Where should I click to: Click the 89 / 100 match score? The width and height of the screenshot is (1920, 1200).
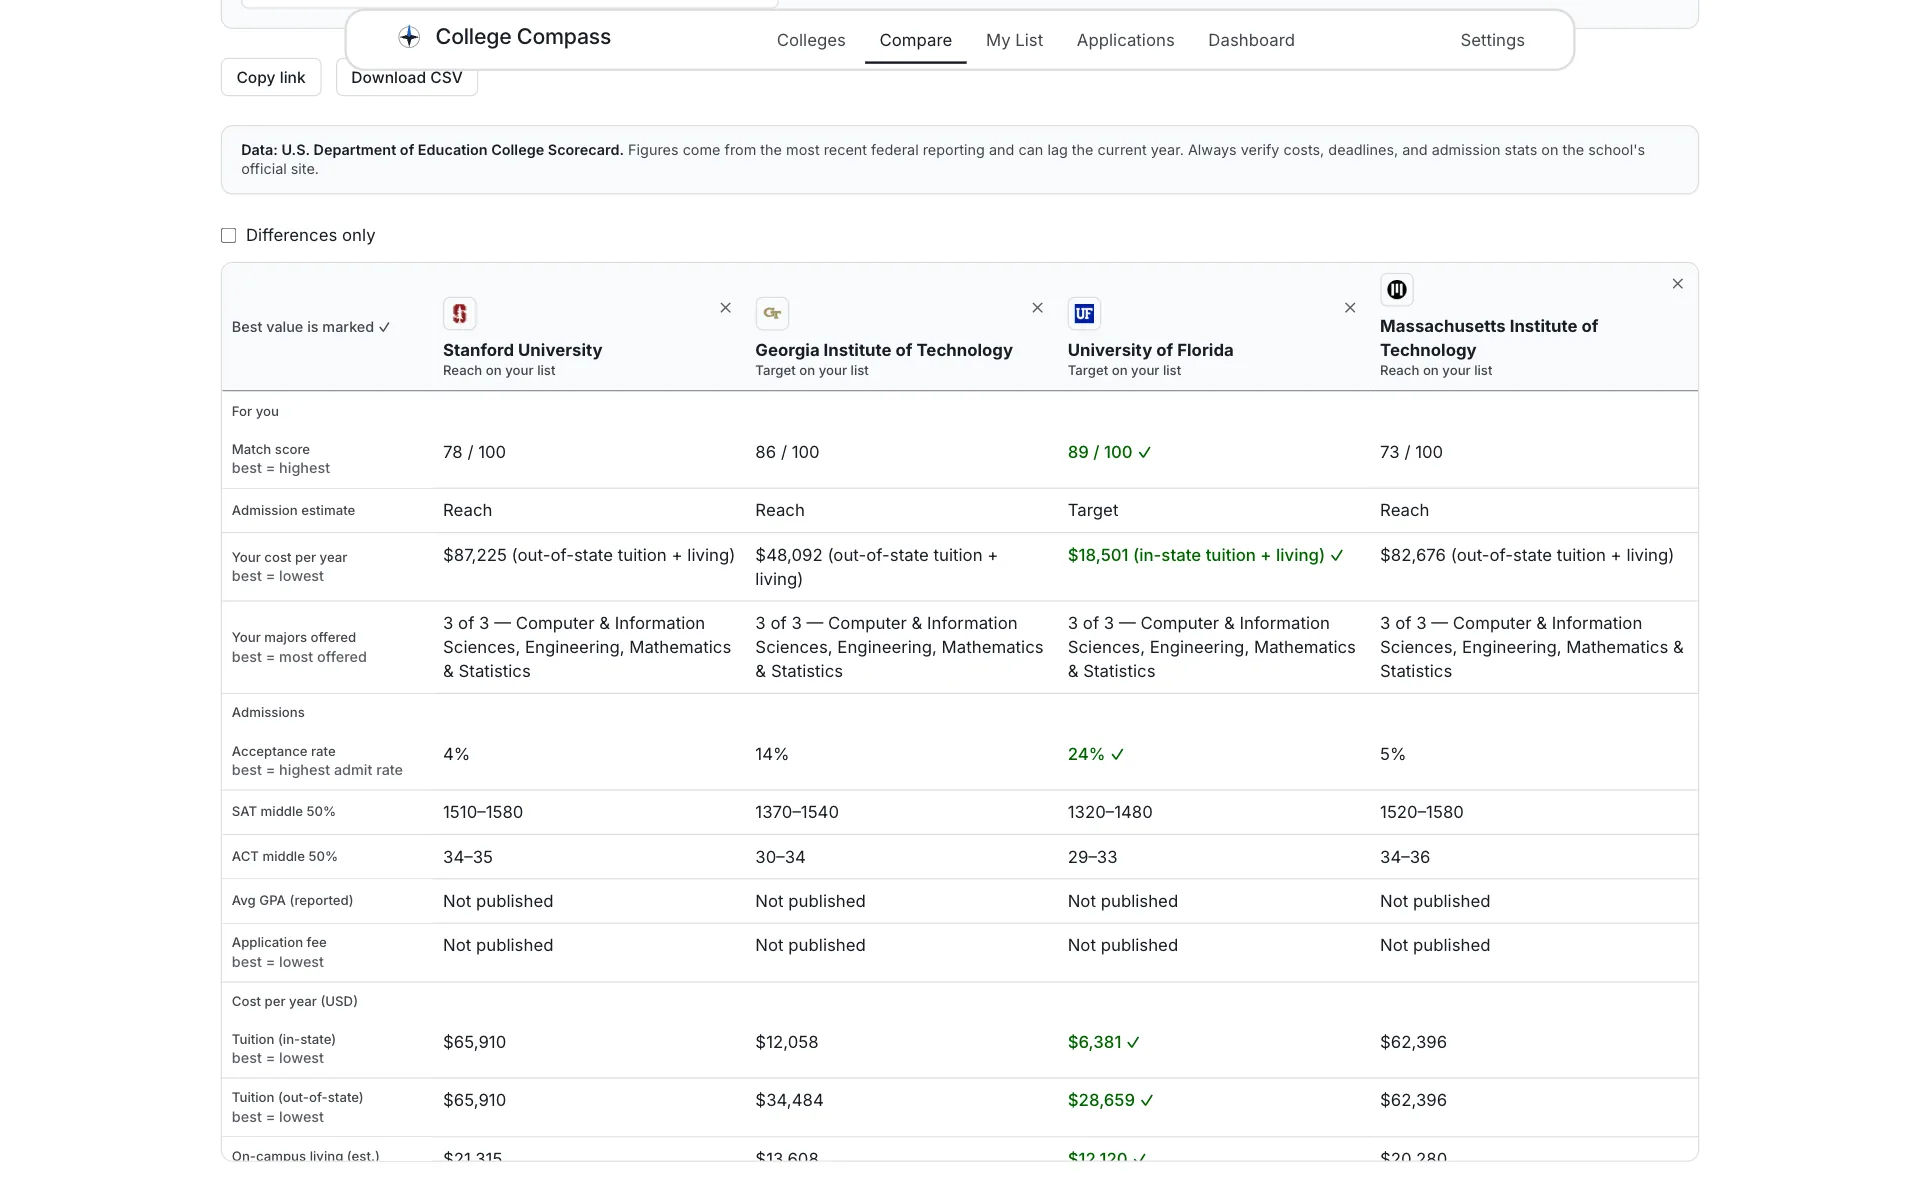click(1110, 452)
